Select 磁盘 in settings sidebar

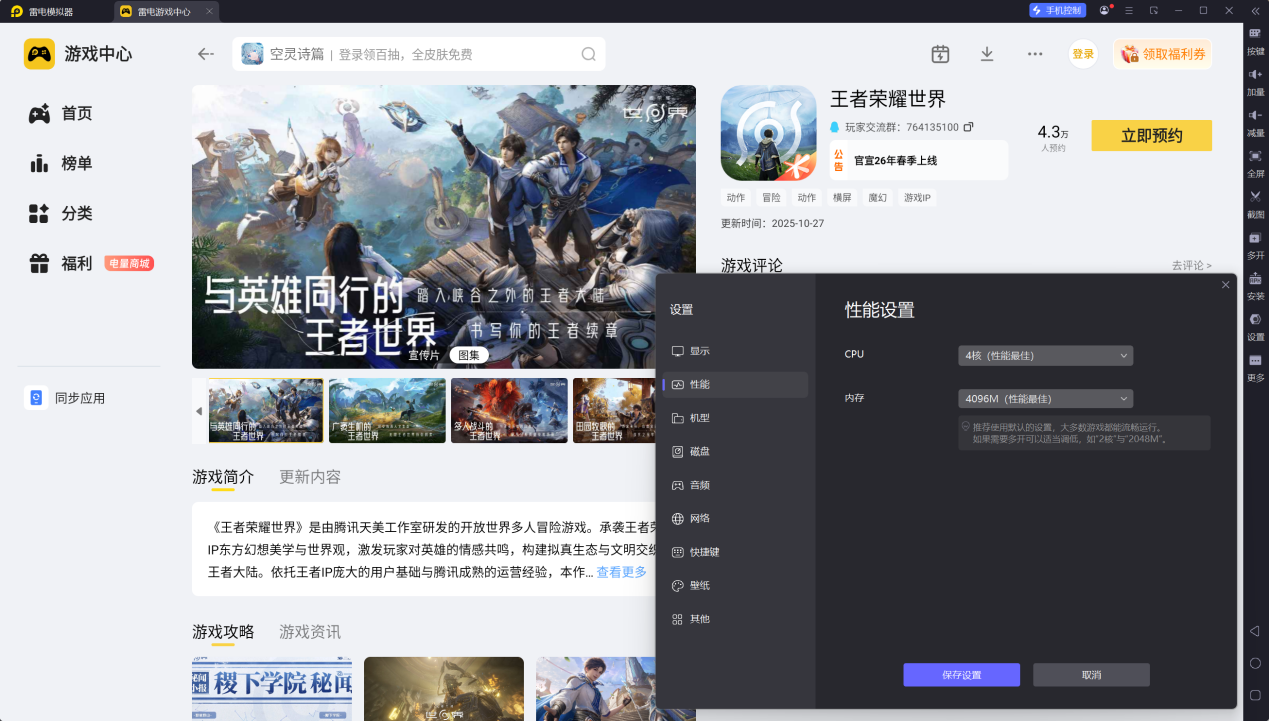point(735,452)
